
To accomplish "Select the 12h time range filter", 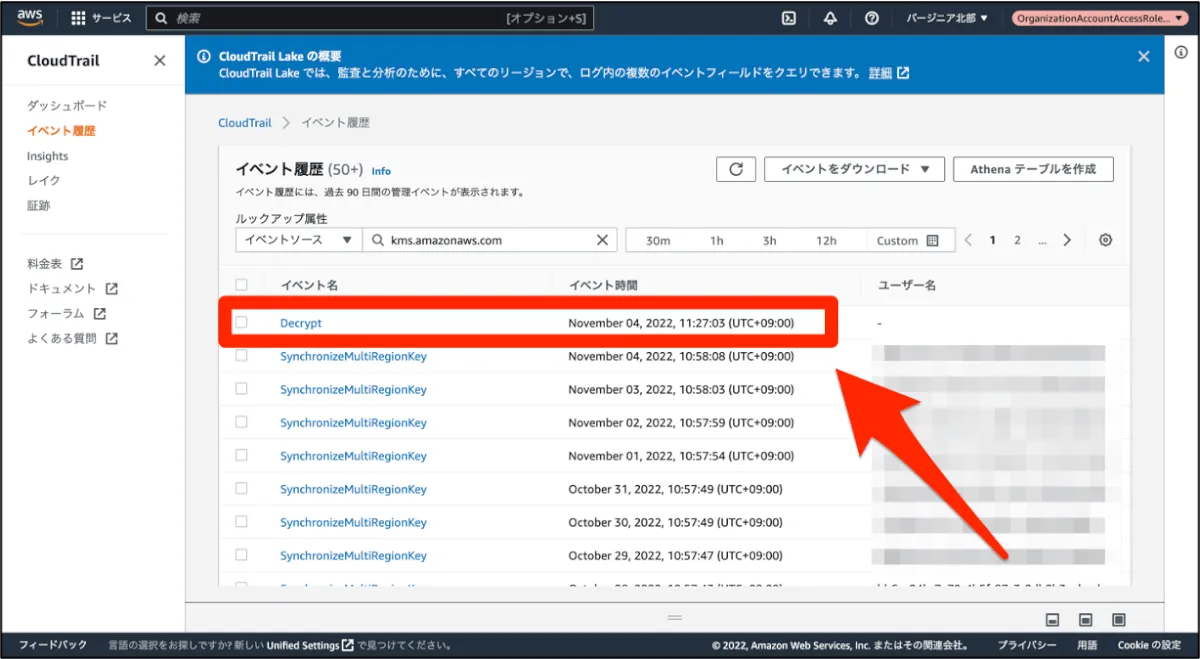I will (826, 240).
